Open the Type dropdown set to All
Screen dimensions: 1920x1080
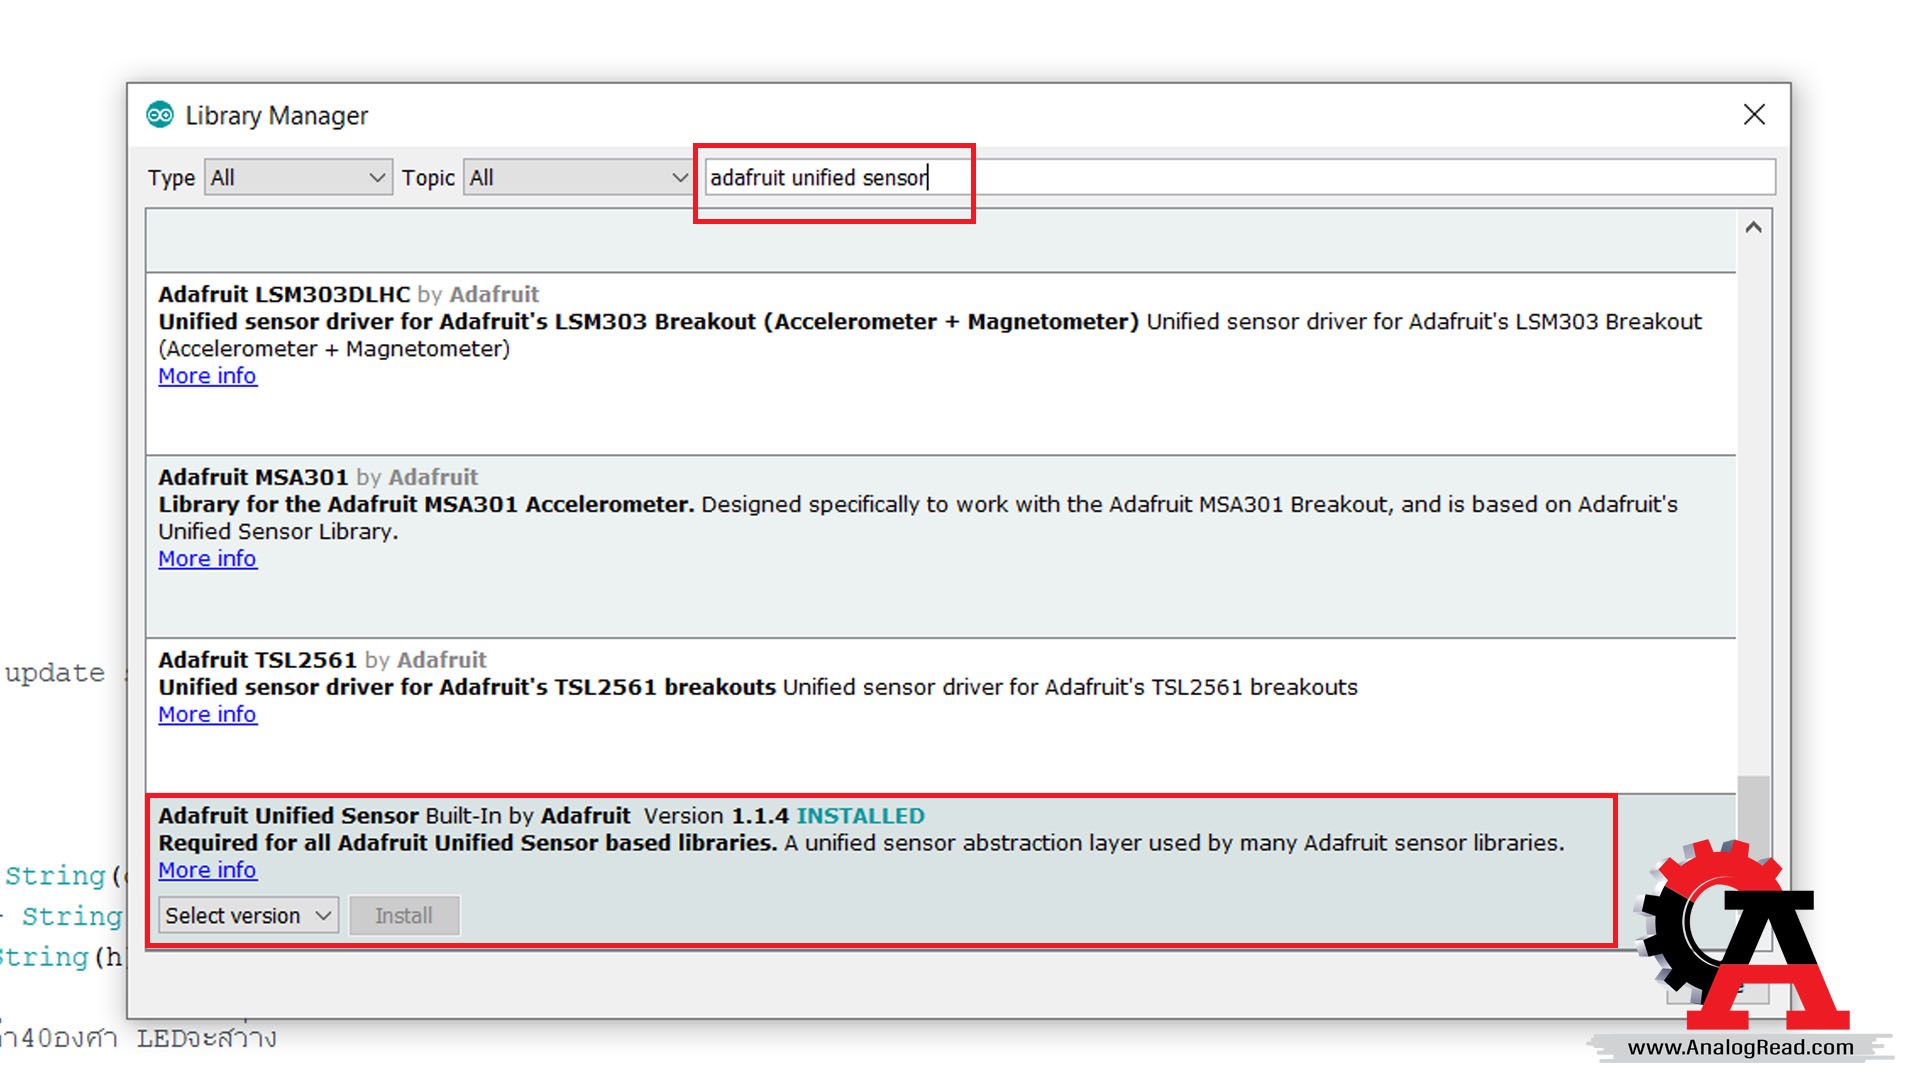click(x=298, y=178)
